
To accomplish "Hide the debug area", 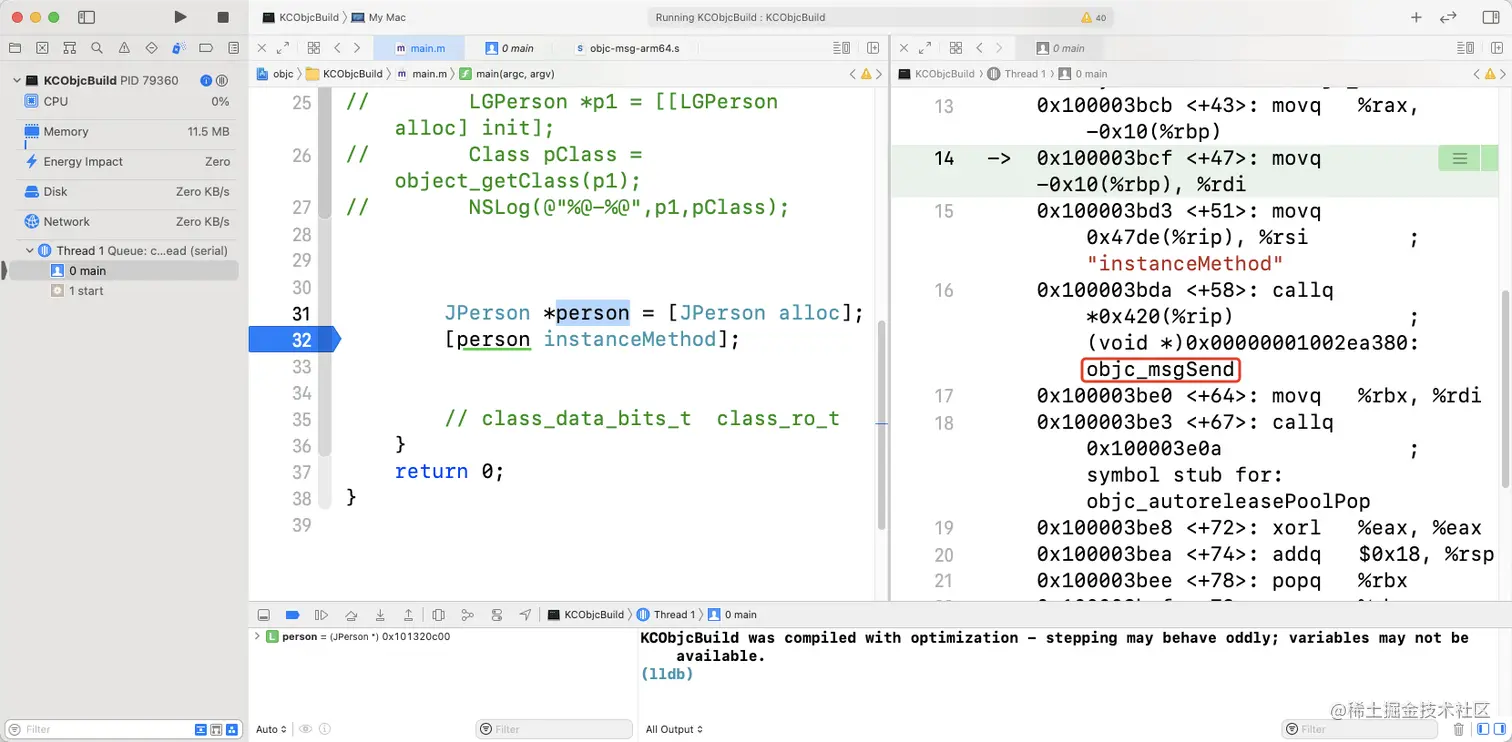I will pyautogui.click(x=264, y=615).
